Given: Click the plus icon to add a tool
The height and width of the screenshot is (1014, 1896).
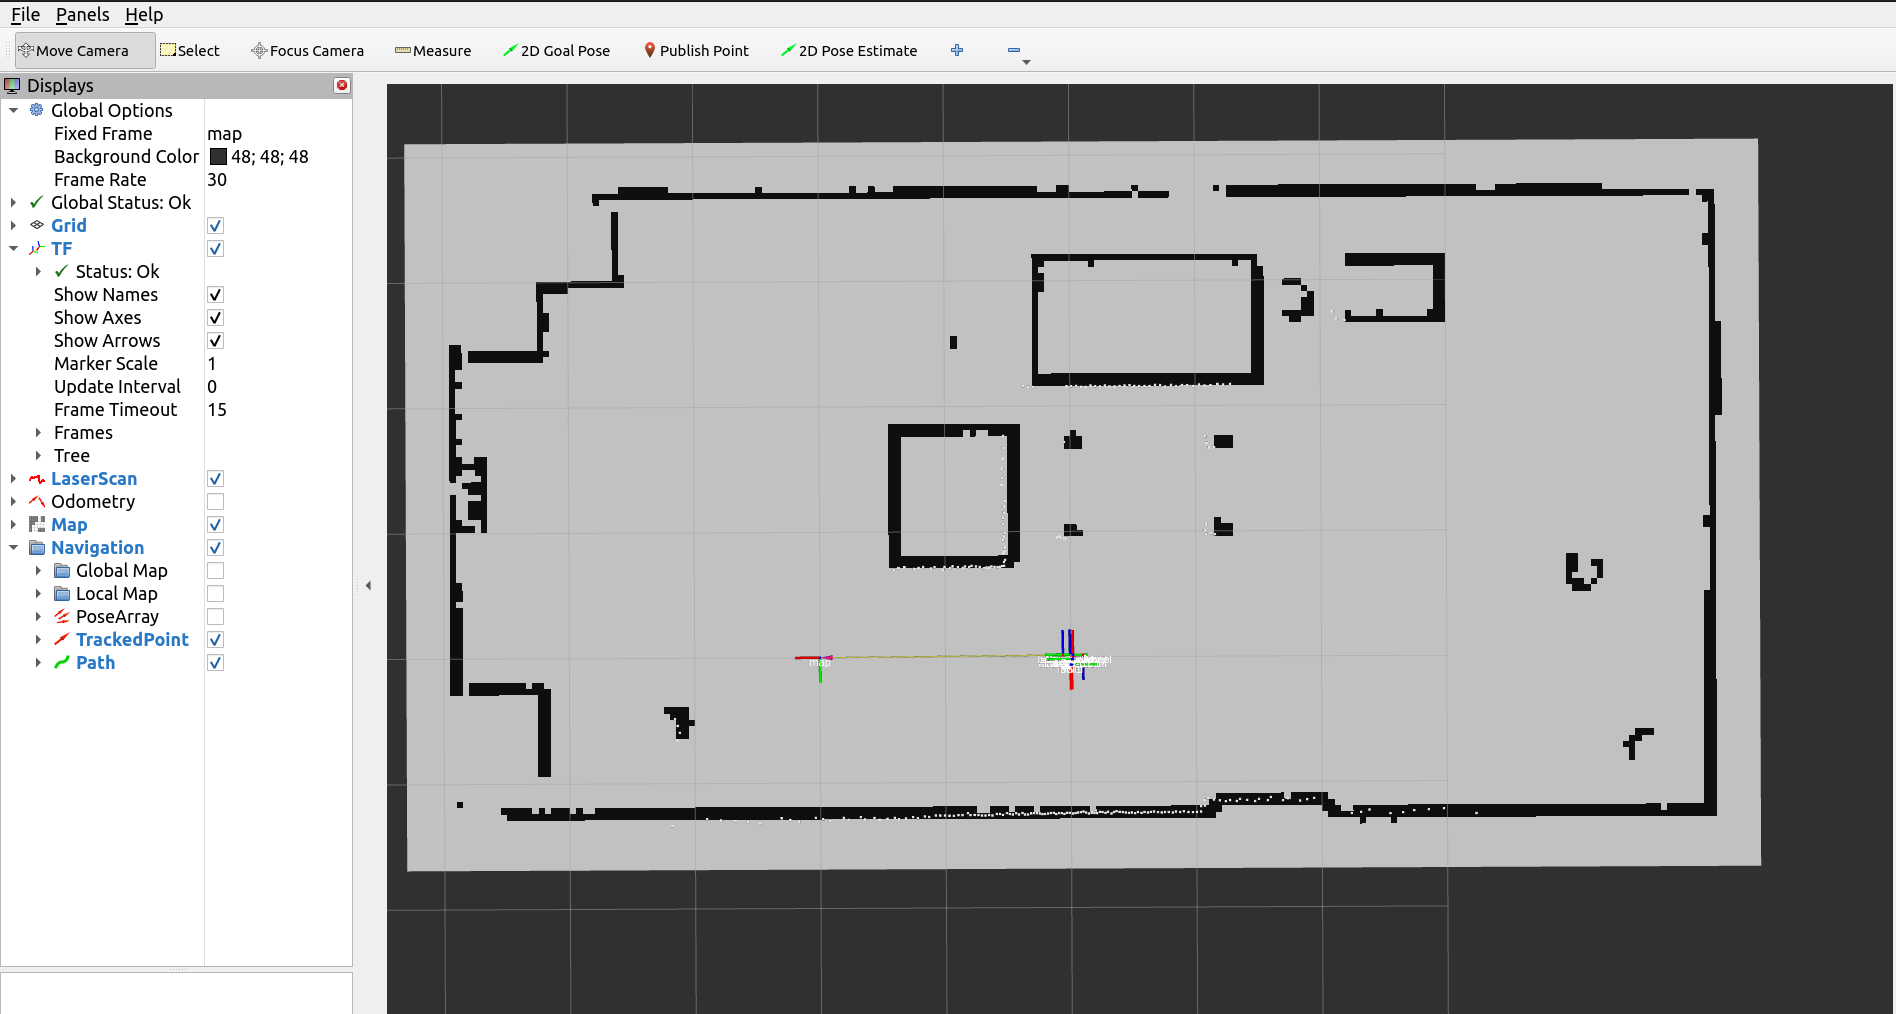Looking at the screenshot, I should (957, 50).
